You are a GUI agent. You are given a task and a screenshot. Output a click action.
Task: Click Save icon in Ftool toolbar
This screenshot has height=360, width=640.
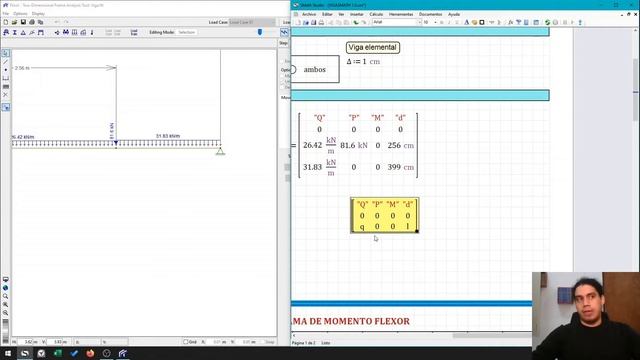coord(23,22)
